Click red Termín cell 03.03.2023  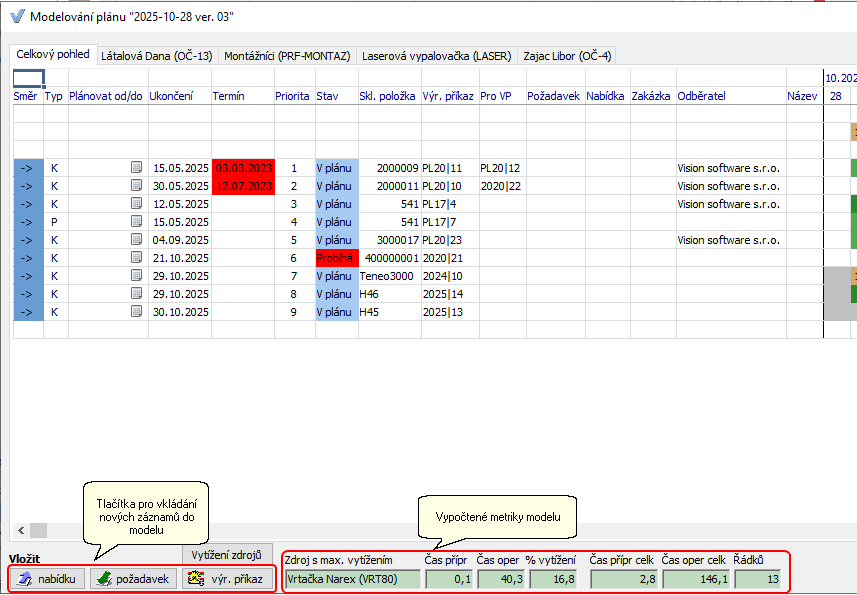242,168
